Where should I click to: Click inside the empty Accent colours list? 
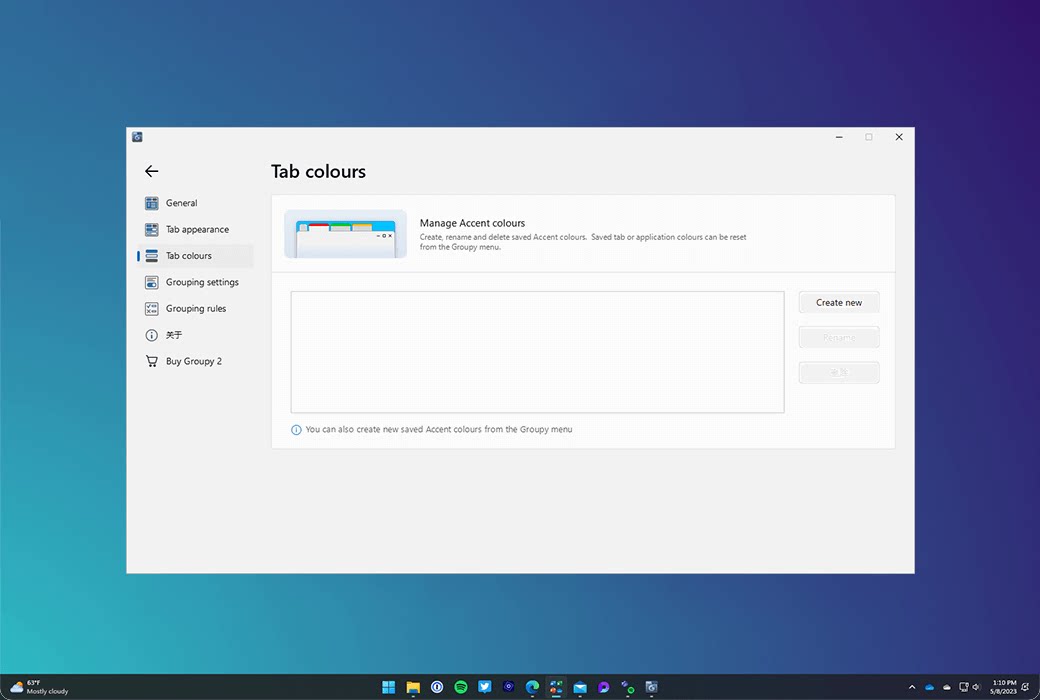click(537, 351)
